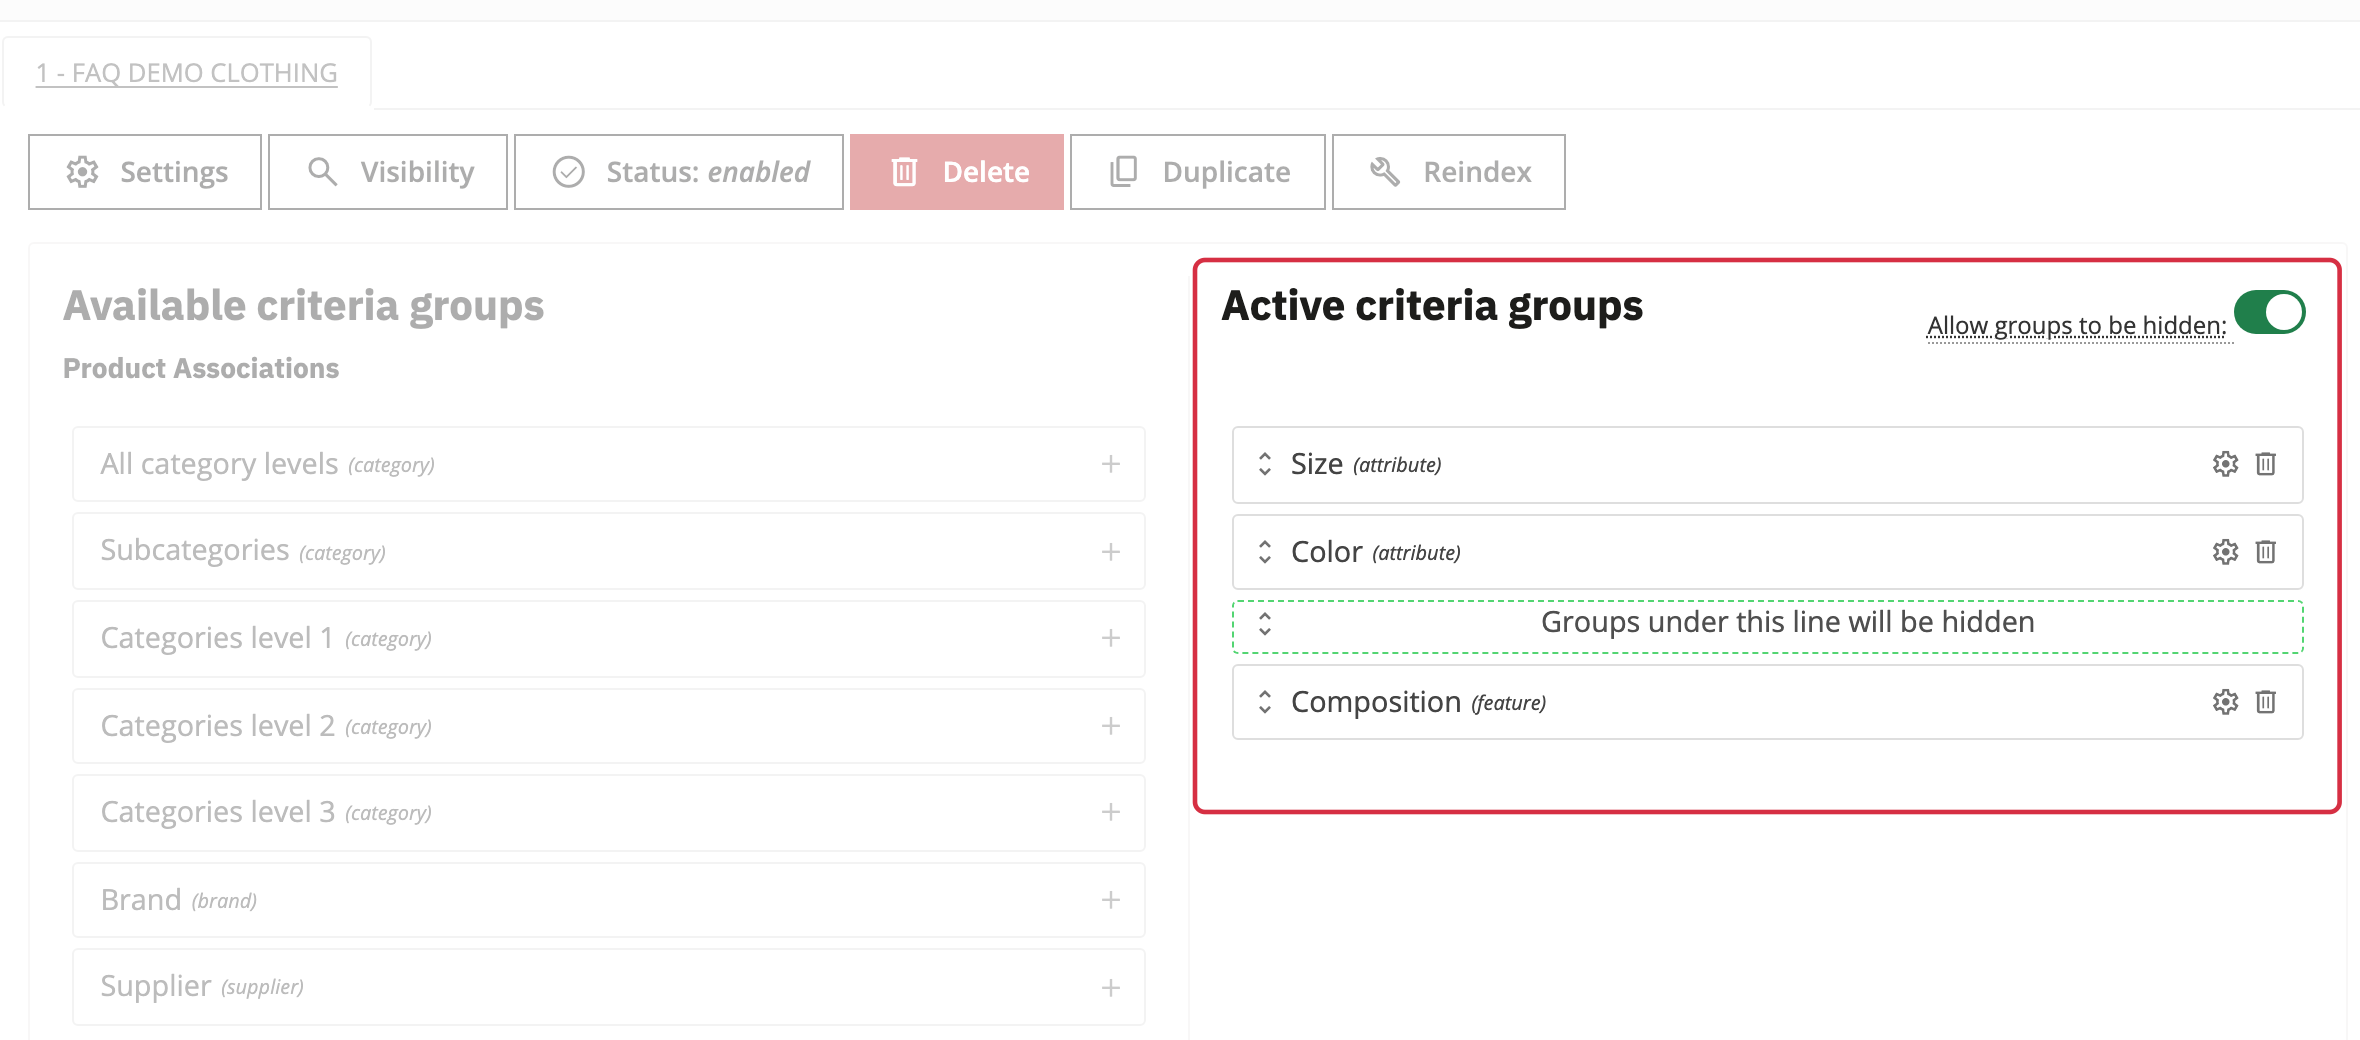Click the Visibility button
This screenshot has width=2360, height=1040.
click(388, 172)
